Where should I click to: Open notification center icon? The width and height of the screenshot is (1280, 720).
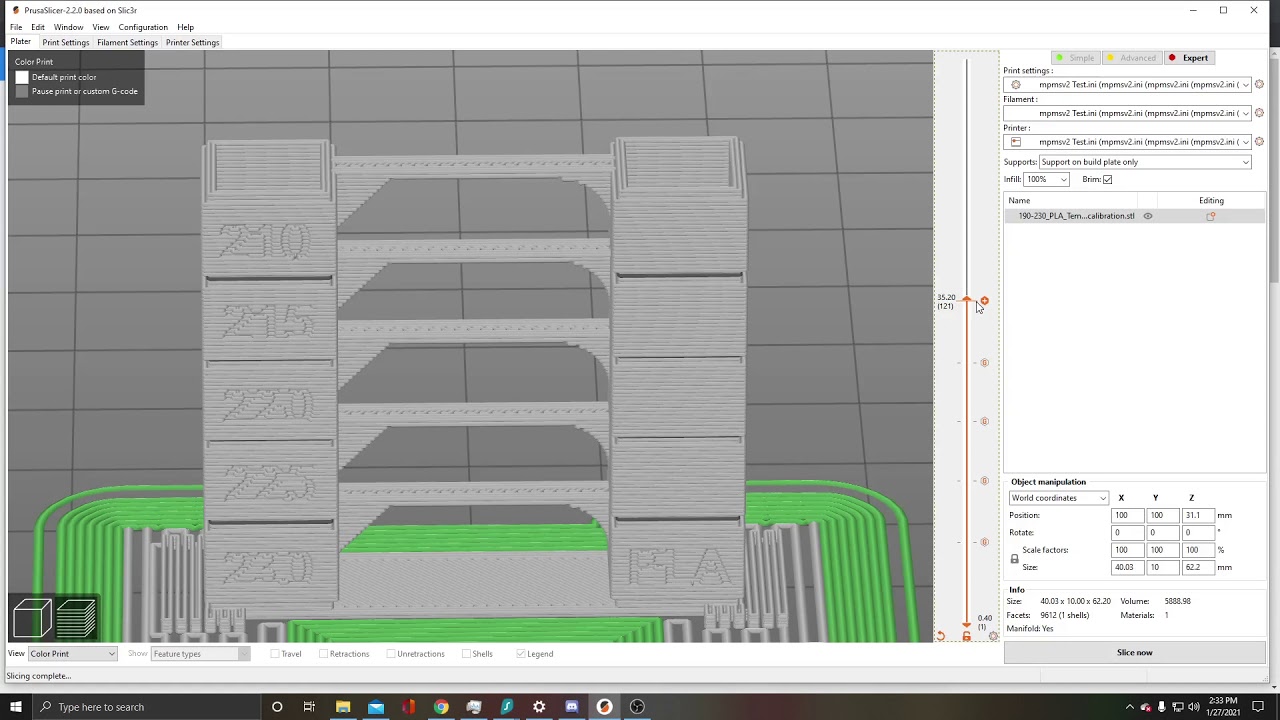(1258, 707)
